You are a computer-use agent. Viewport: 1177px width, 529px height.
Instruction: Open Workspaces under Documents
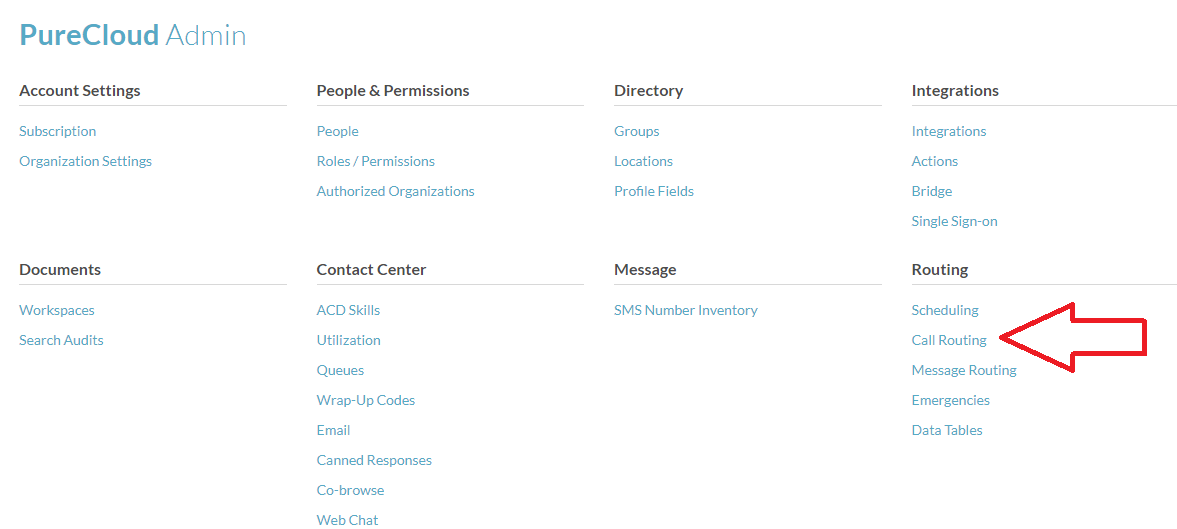click(57, 310)
